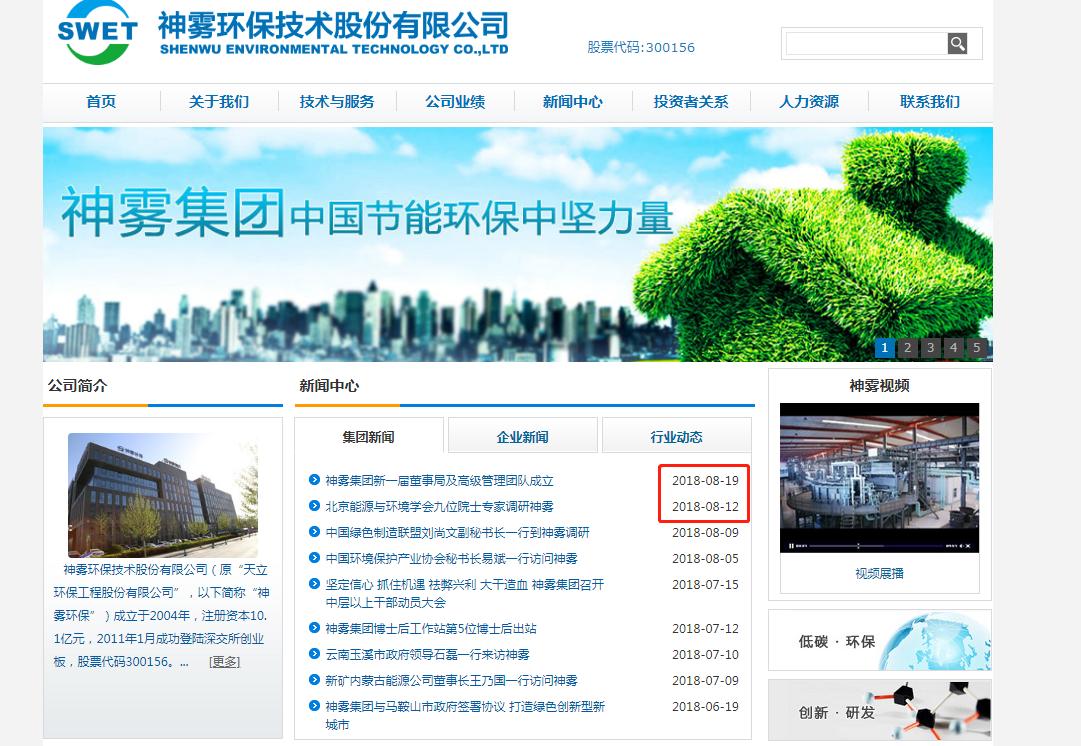Open the 公司业绩 menu item
The image size is (1081, 746).
click(455, 102)
